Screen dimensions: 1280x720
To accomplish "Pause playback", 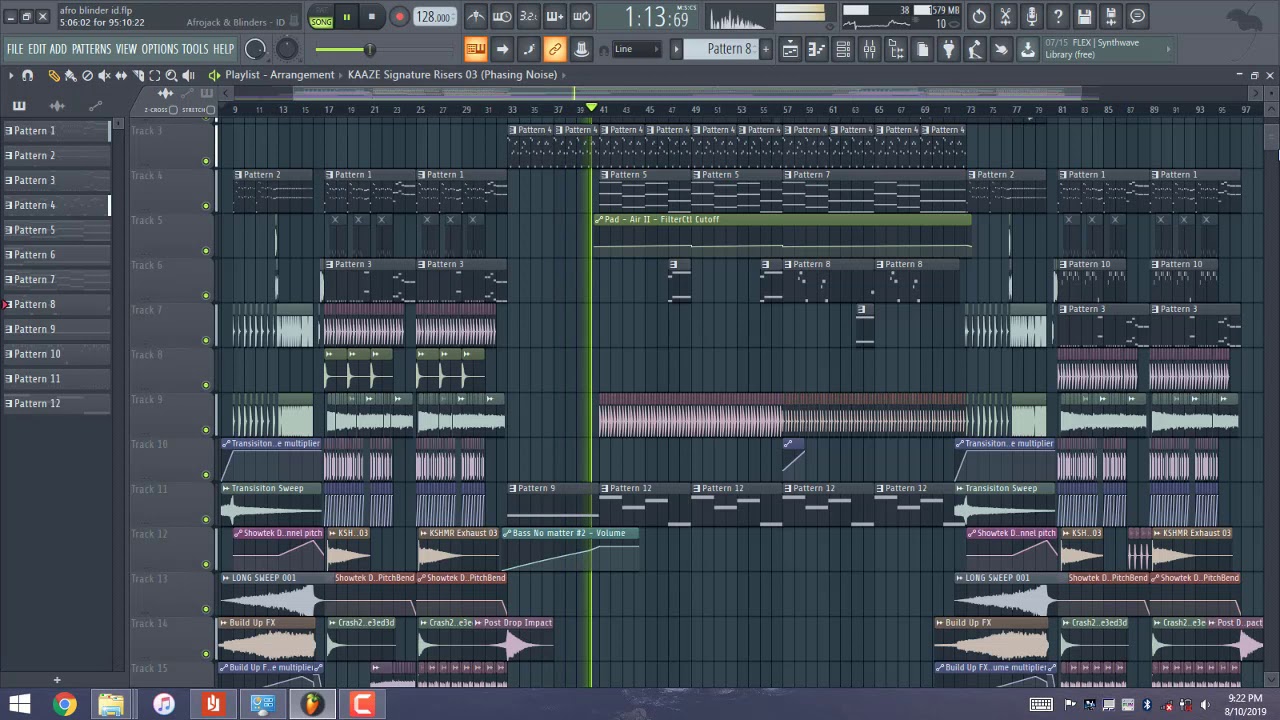I will tap(346, 17).
